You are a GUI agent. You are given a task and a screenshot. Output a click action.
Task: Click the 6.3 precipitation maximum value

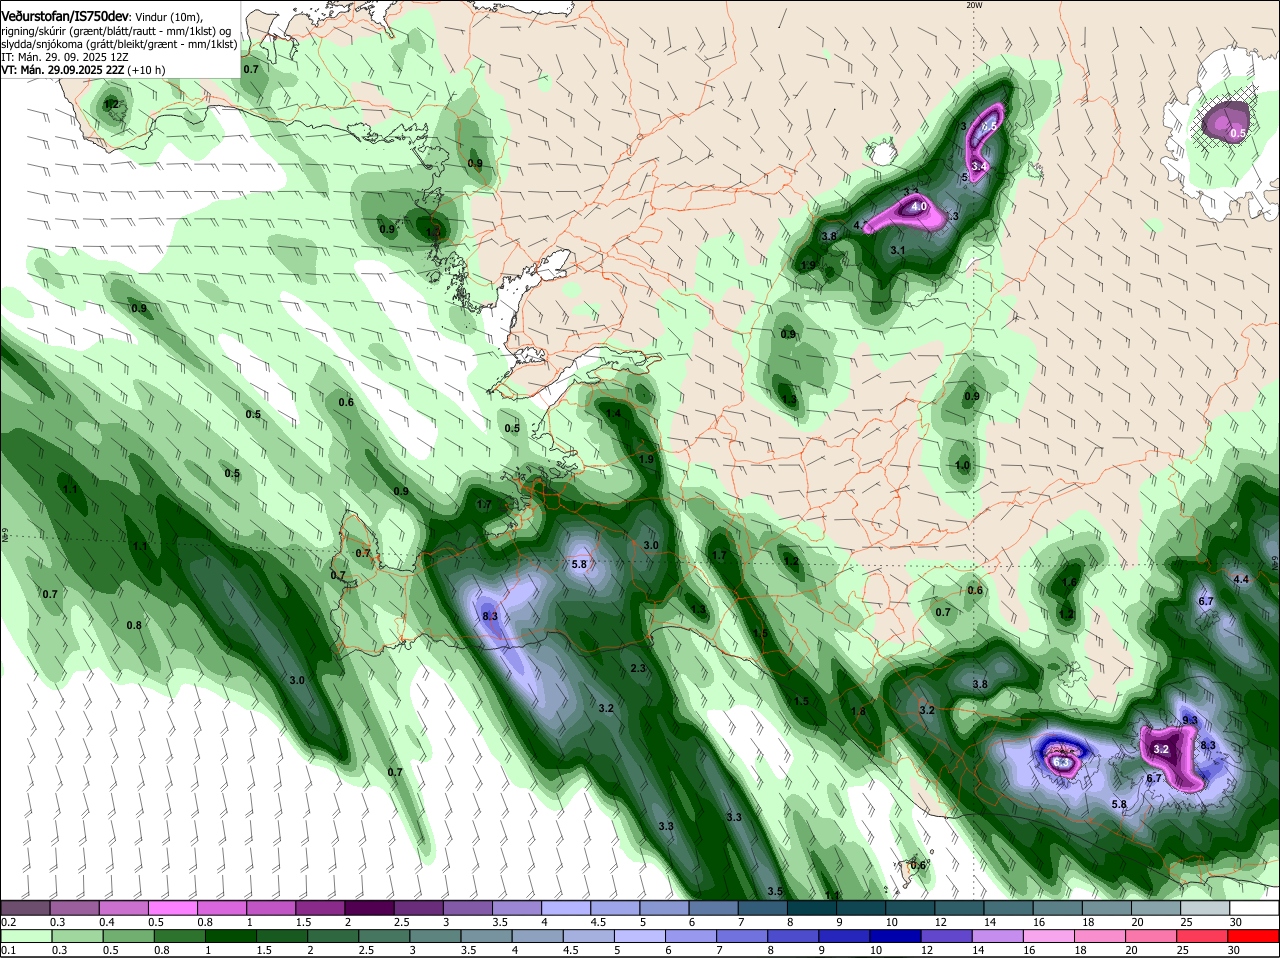tap(1062, 763)
